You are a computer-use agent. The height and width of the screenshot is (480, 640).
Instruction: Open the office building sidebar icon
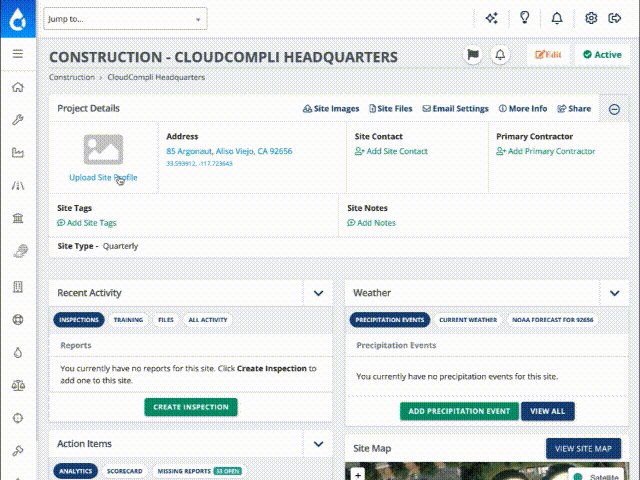click(18, 287)
